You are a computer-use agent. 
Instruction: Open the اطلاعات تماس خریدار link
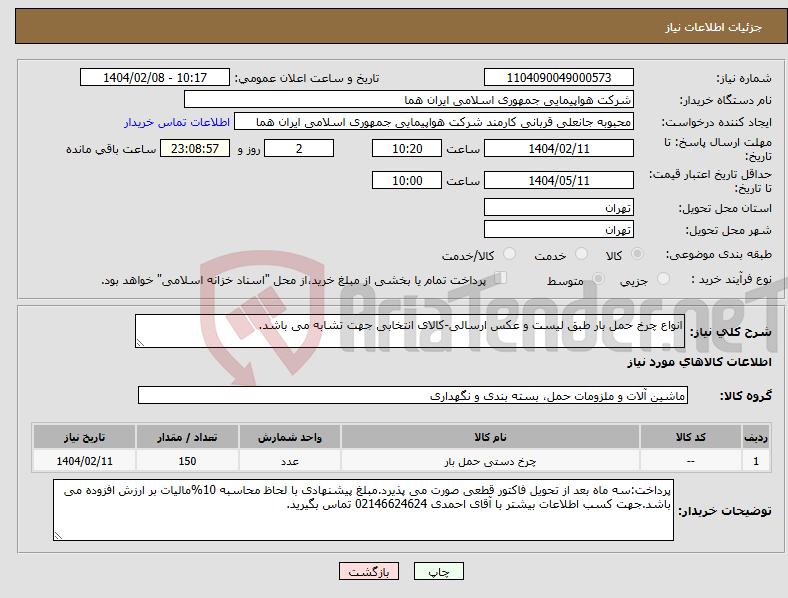pos(177,122)
